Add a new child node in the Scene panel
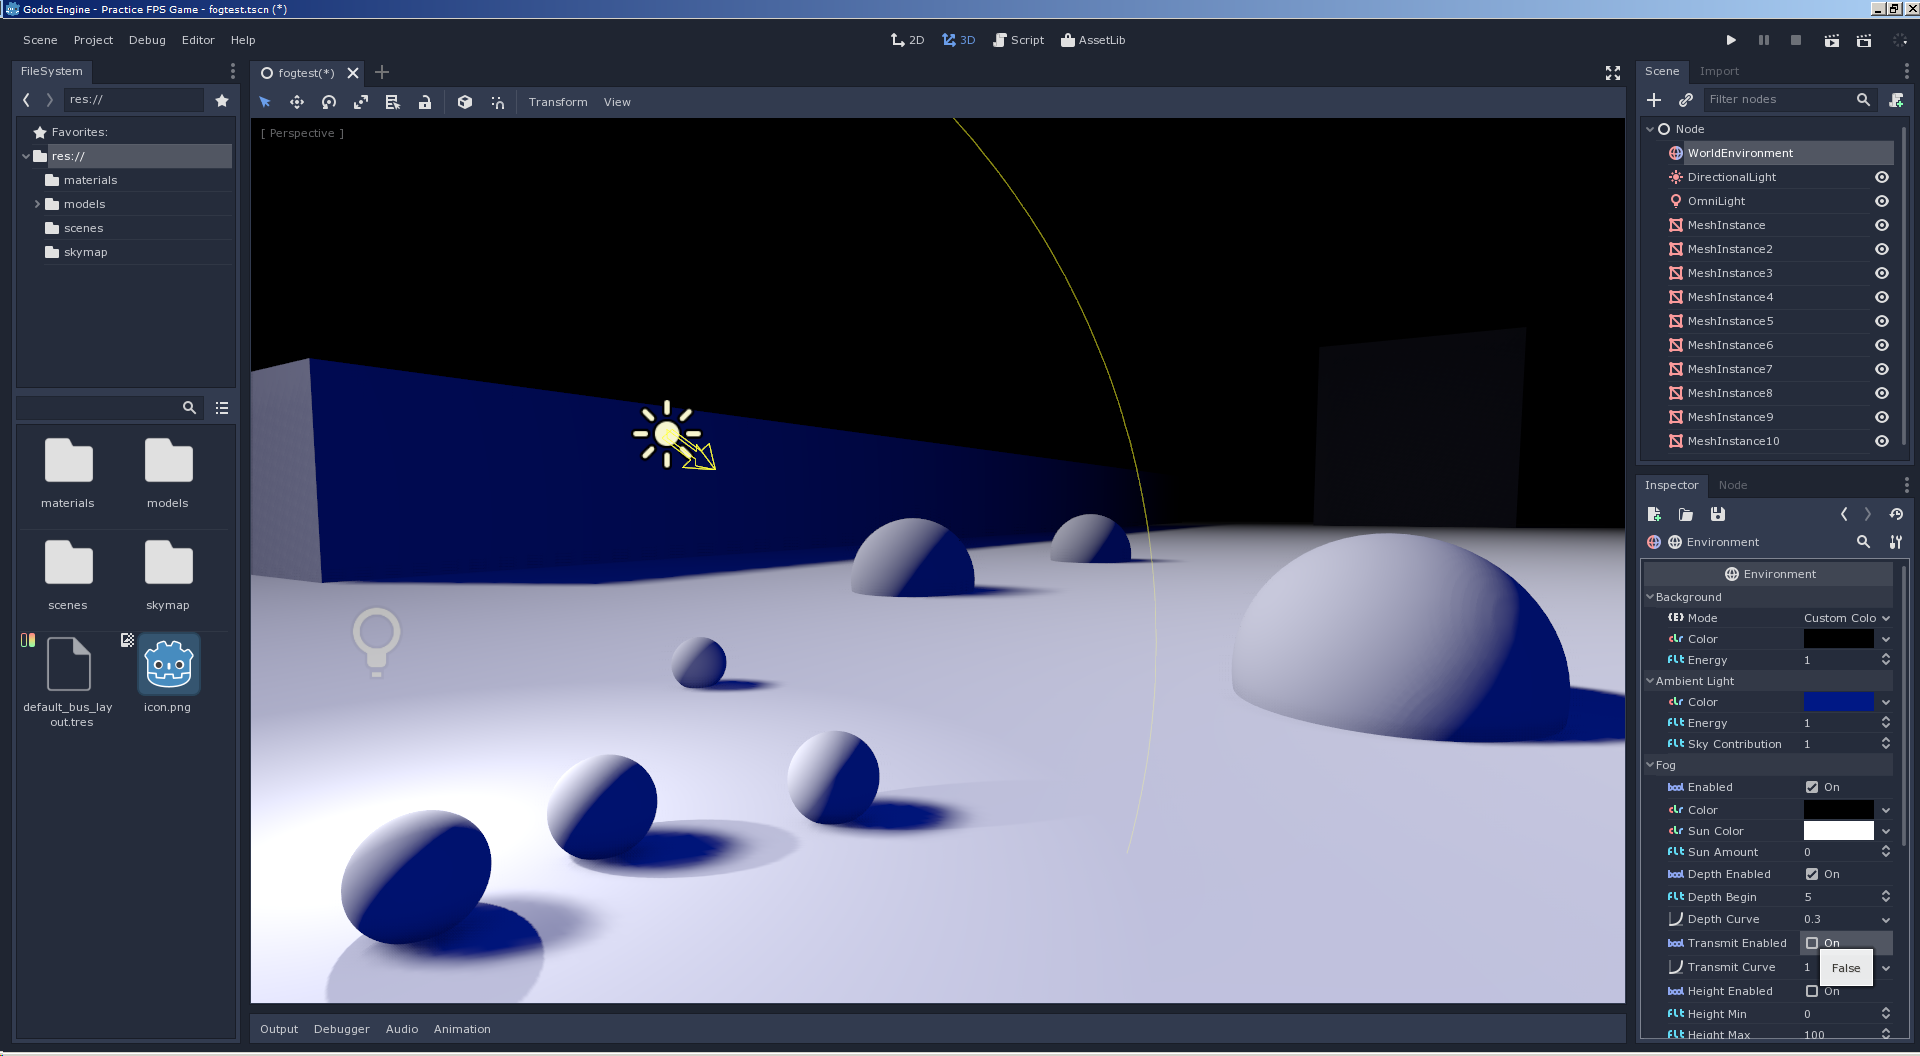The image size is (1920, 1056). click(x=1654, y=100)
